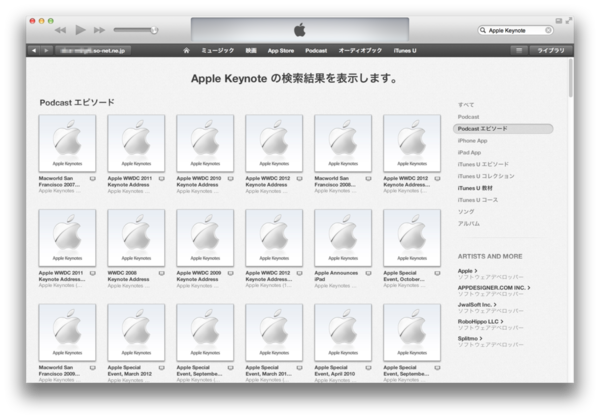Open Apple Special Event, October thumbnail
The image size is (600, 419).
click(412, 238)
